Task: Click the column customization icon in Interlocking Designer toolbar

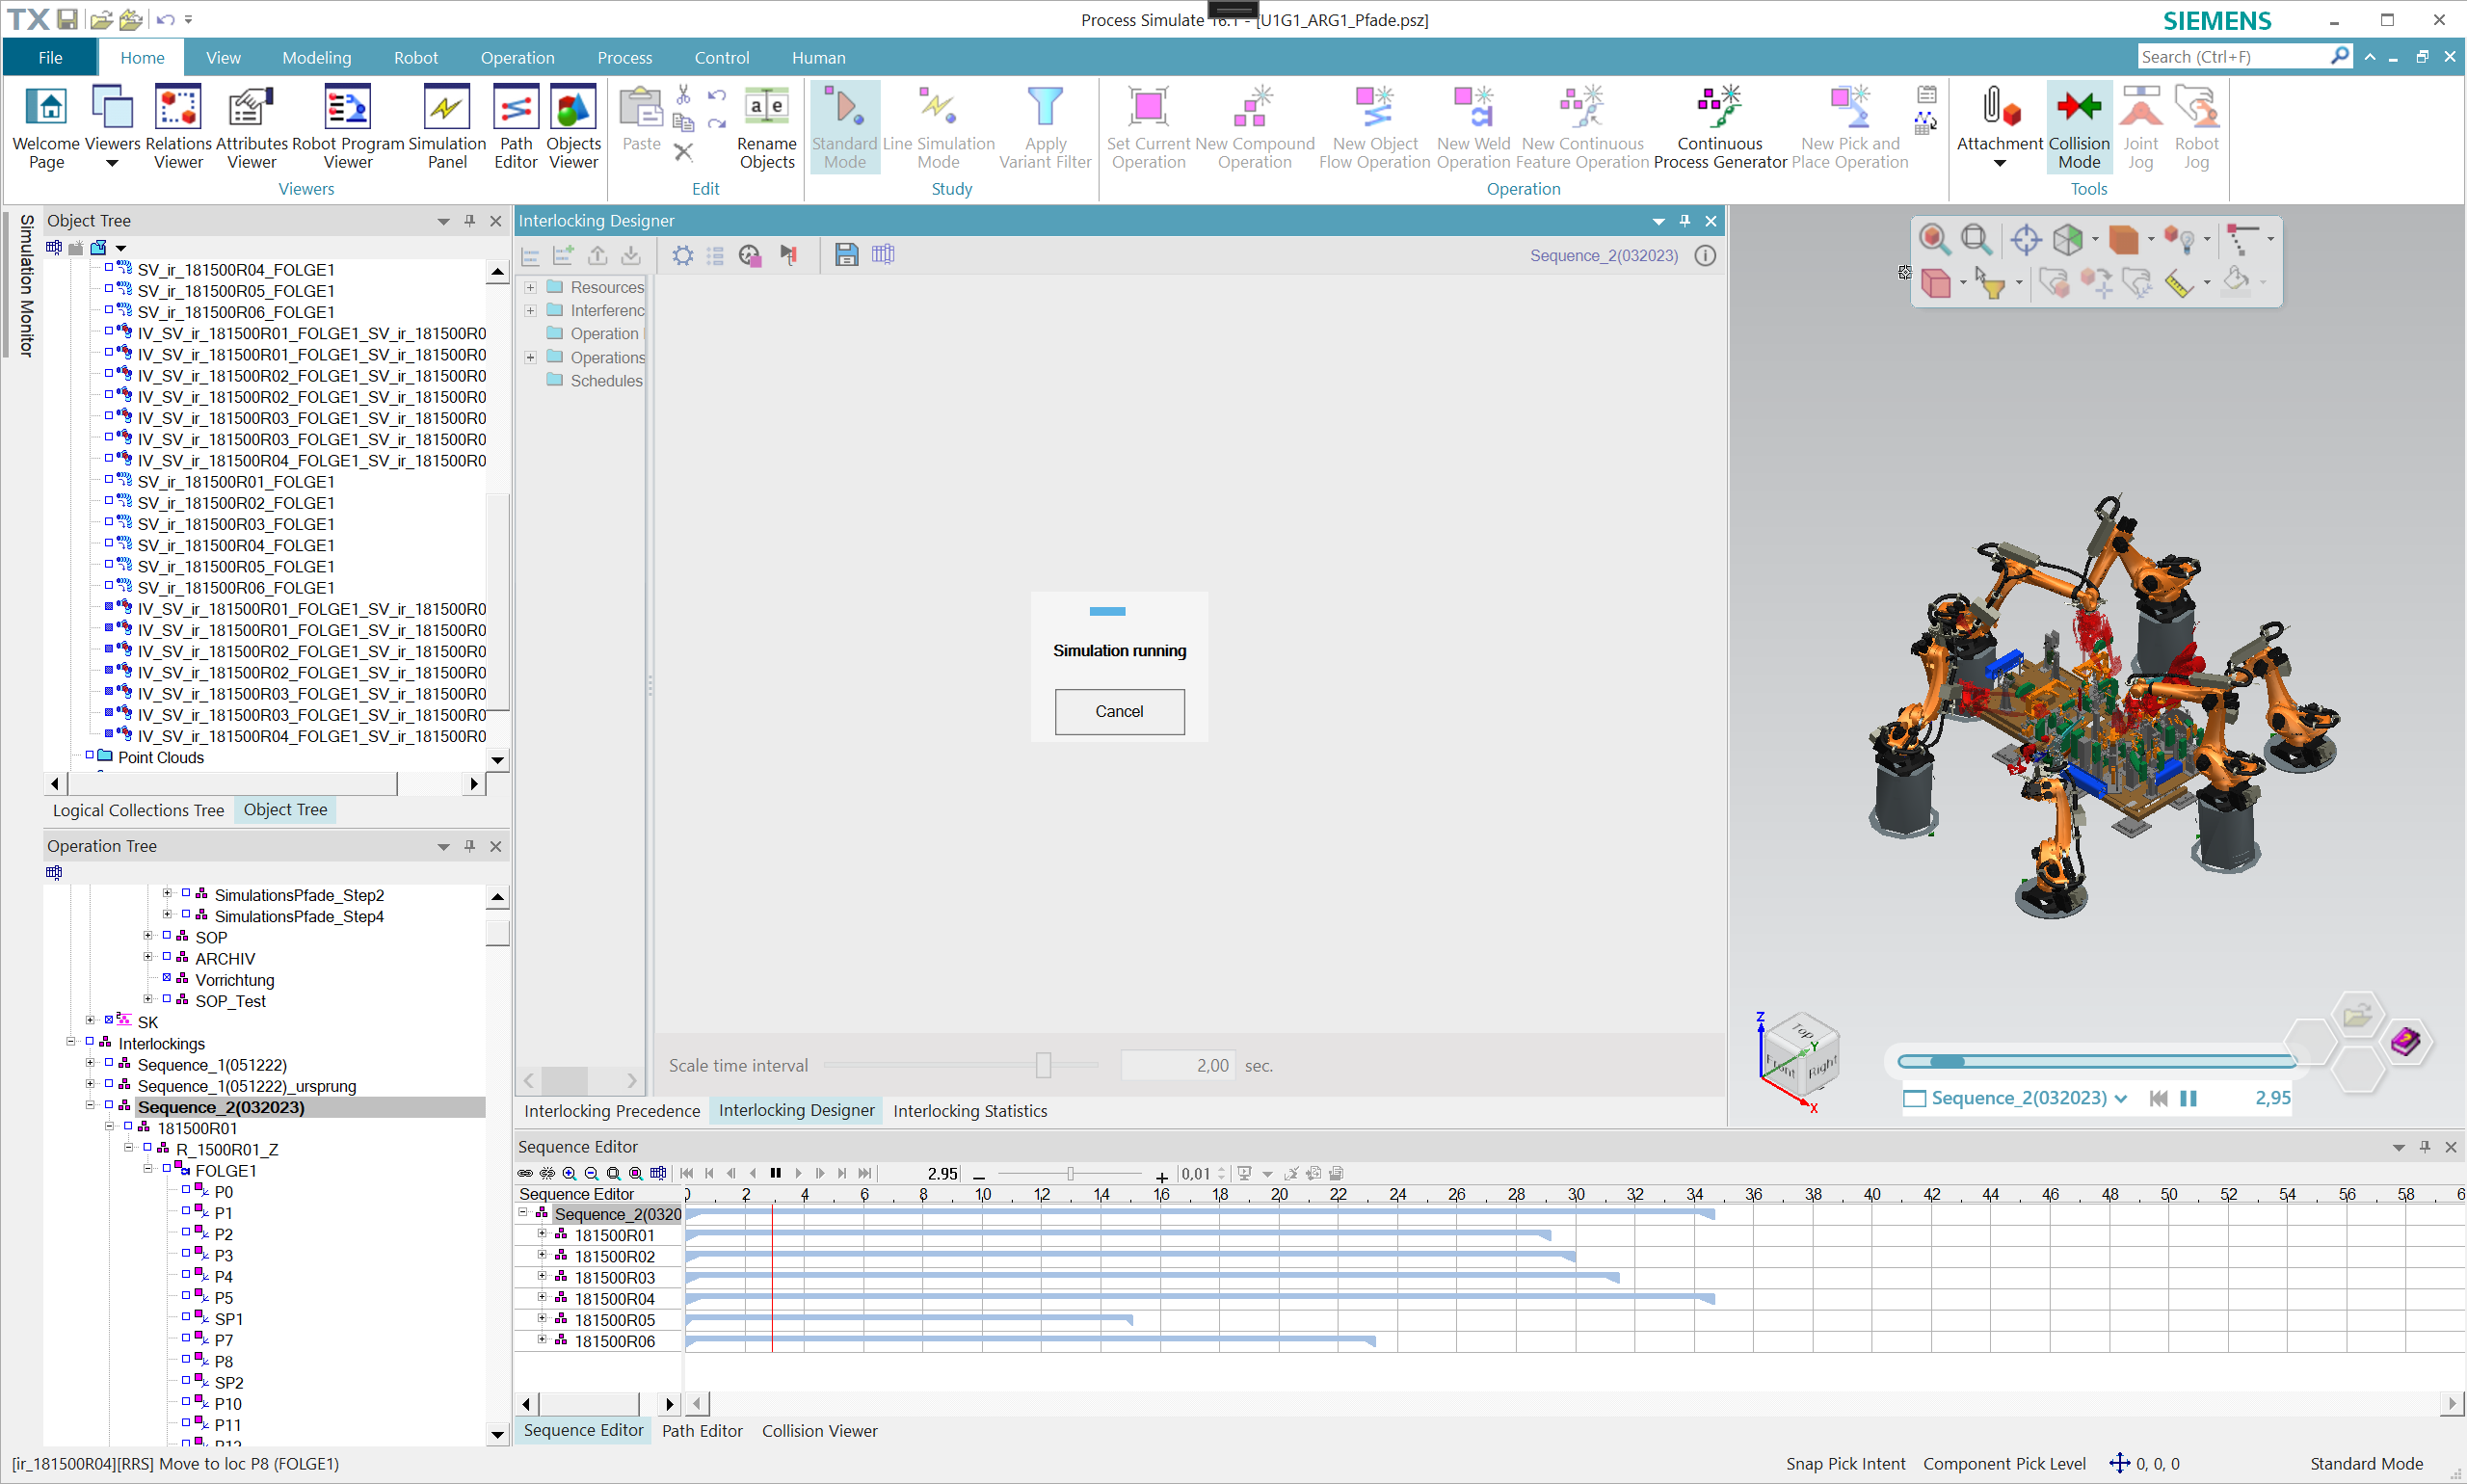Action: click(883, 255)
